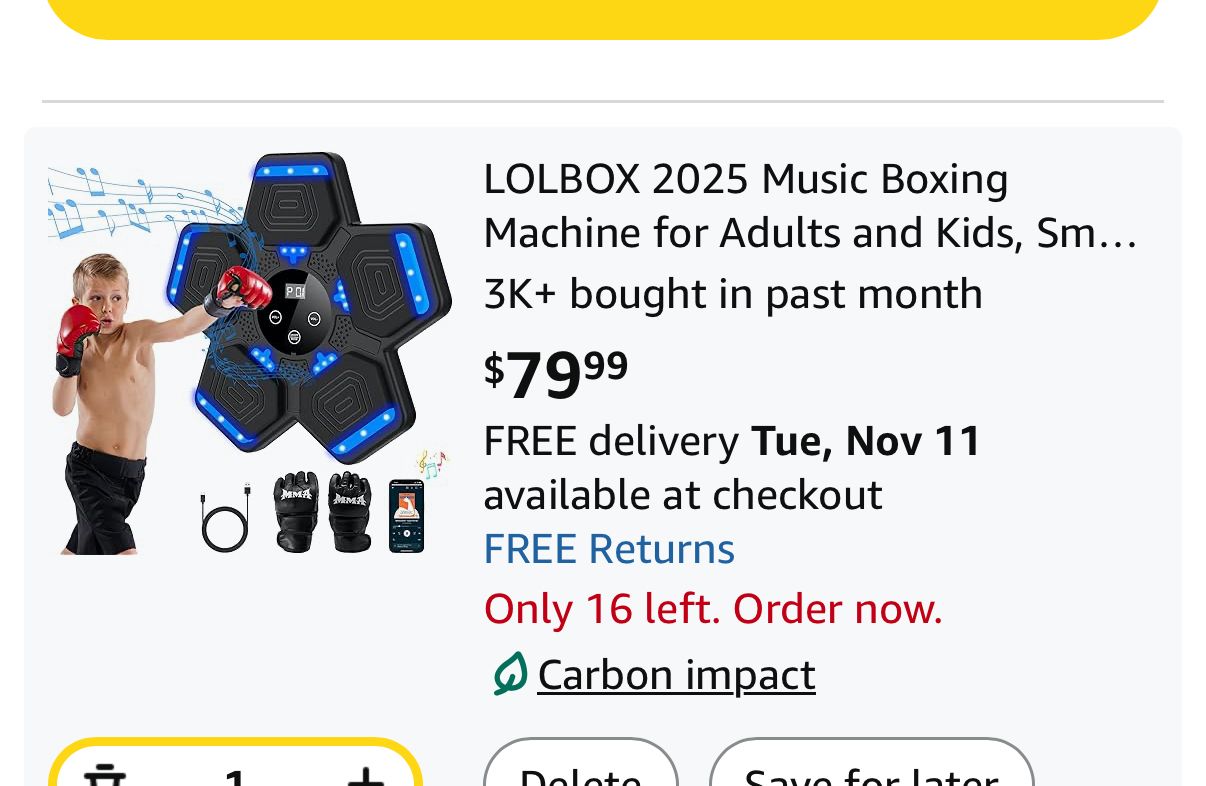Click the boxing gloves in product photo
Viewport: 1206px width, 786px height.
323,512
